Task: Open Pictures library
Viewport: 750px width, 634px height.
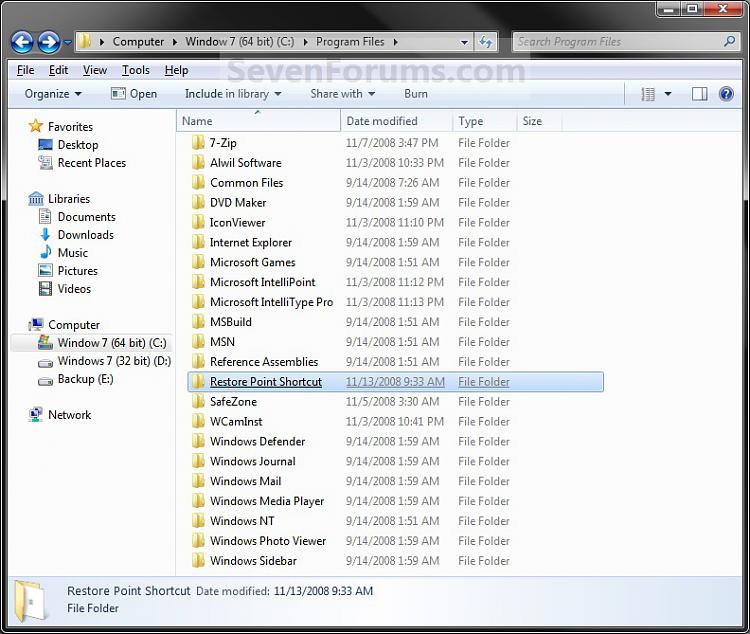Action: pyautogui.click(x=68, y=271)
